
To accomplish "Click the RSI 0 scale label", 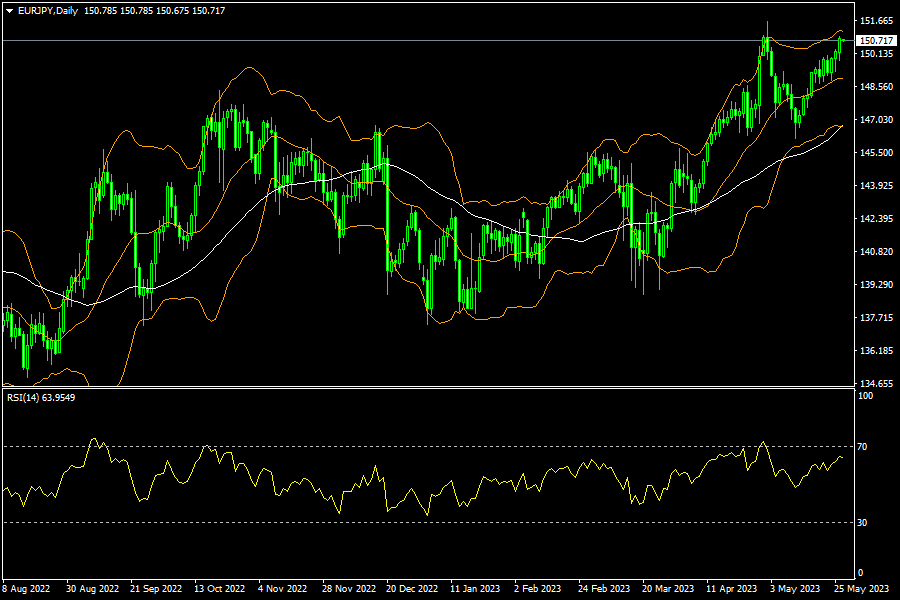I will pyautogui.click(x=860, y=572).
